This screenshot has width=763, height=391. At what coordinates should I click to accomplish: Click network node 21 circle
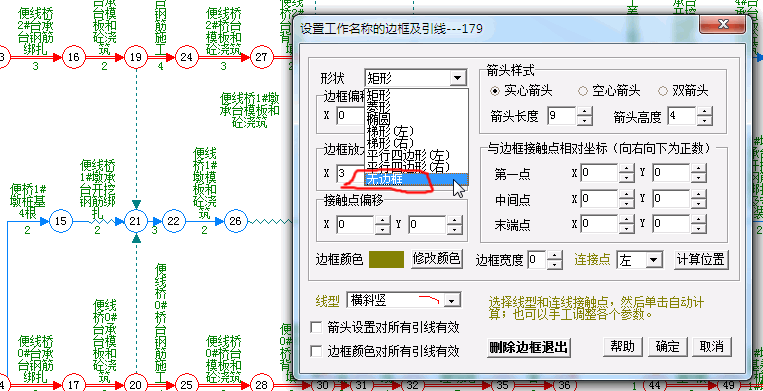(x=135, y=222)
